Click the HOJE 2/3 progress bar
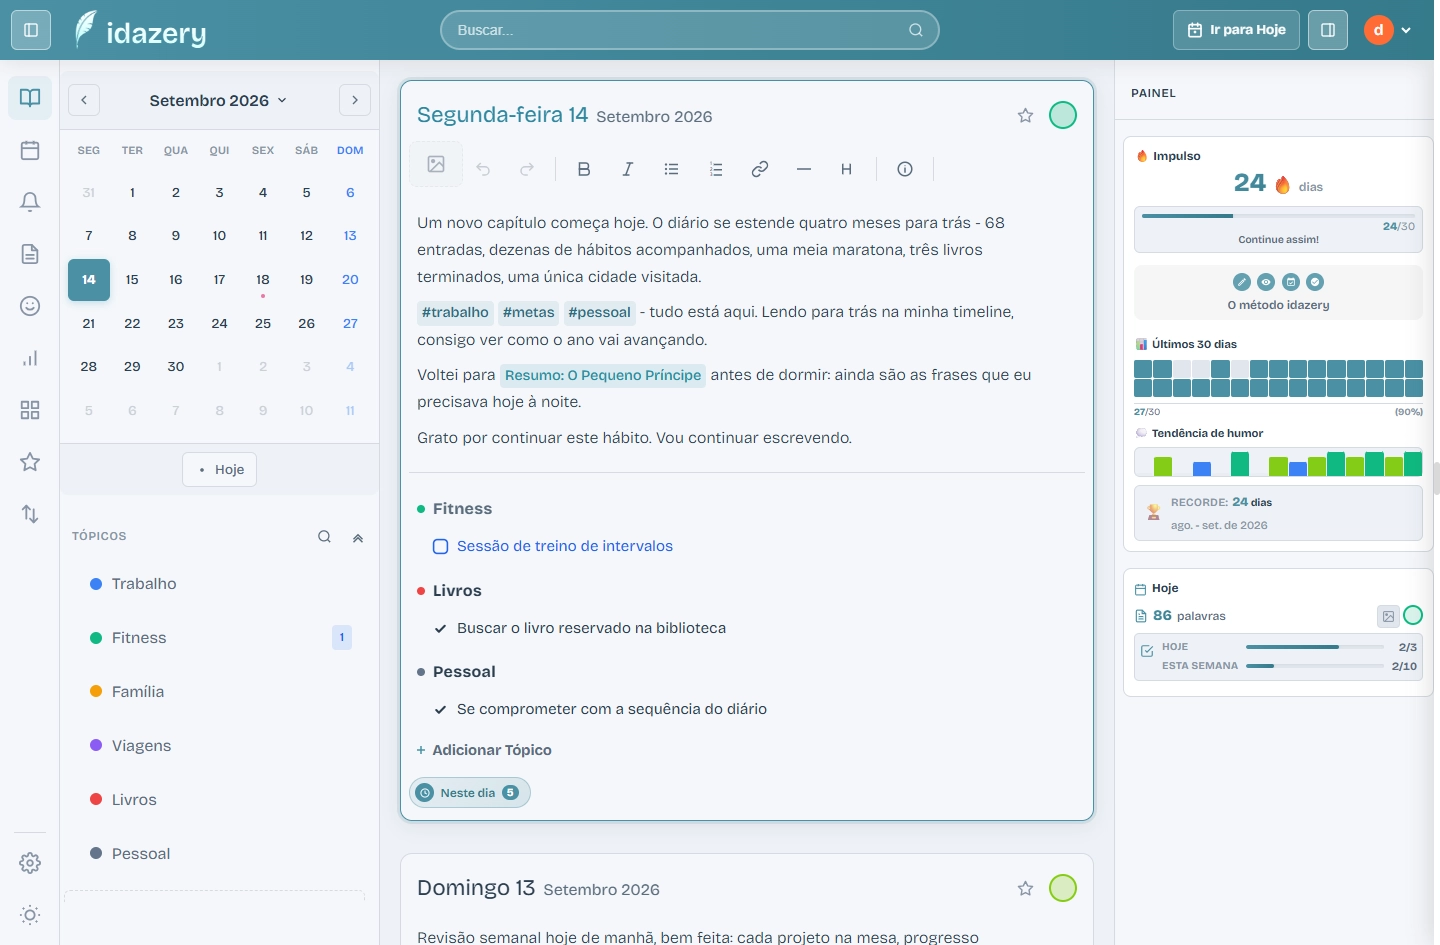This screenshot has height=945, width=1440. click(x=1315, y=647)
